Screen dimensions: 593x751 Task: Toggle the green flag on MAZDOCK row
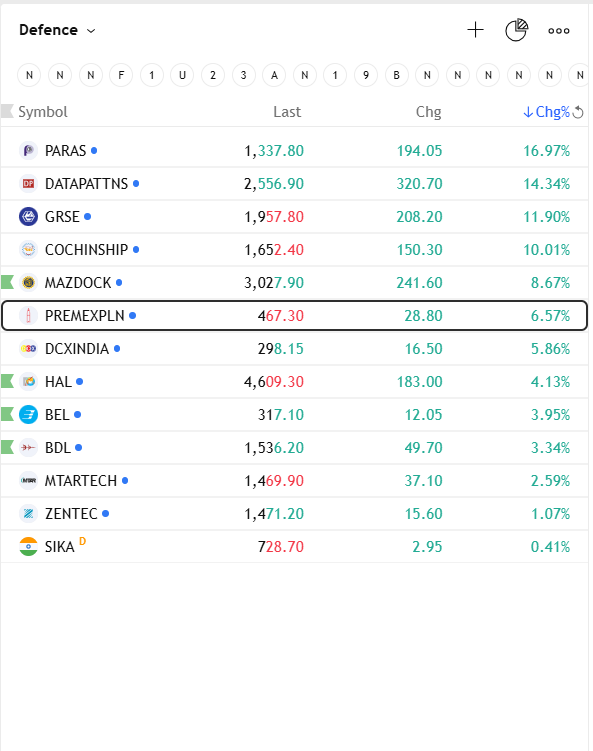pos(7,282)
